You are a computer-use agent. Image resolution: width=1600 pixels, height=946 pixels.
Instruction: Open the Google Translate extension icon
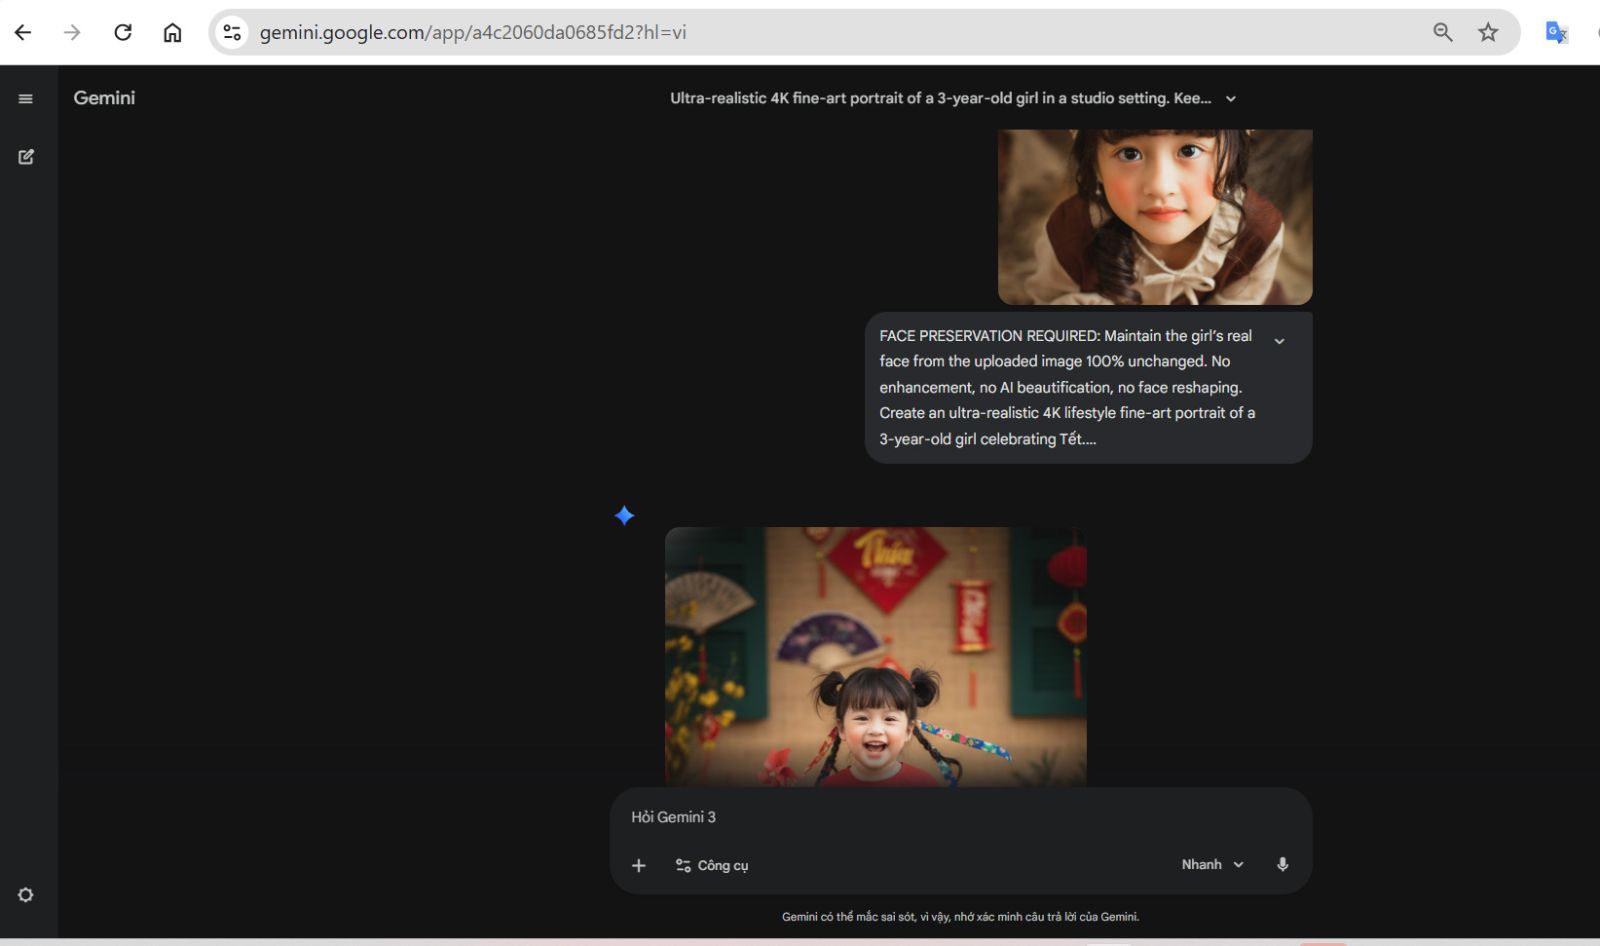(1556, 32)
